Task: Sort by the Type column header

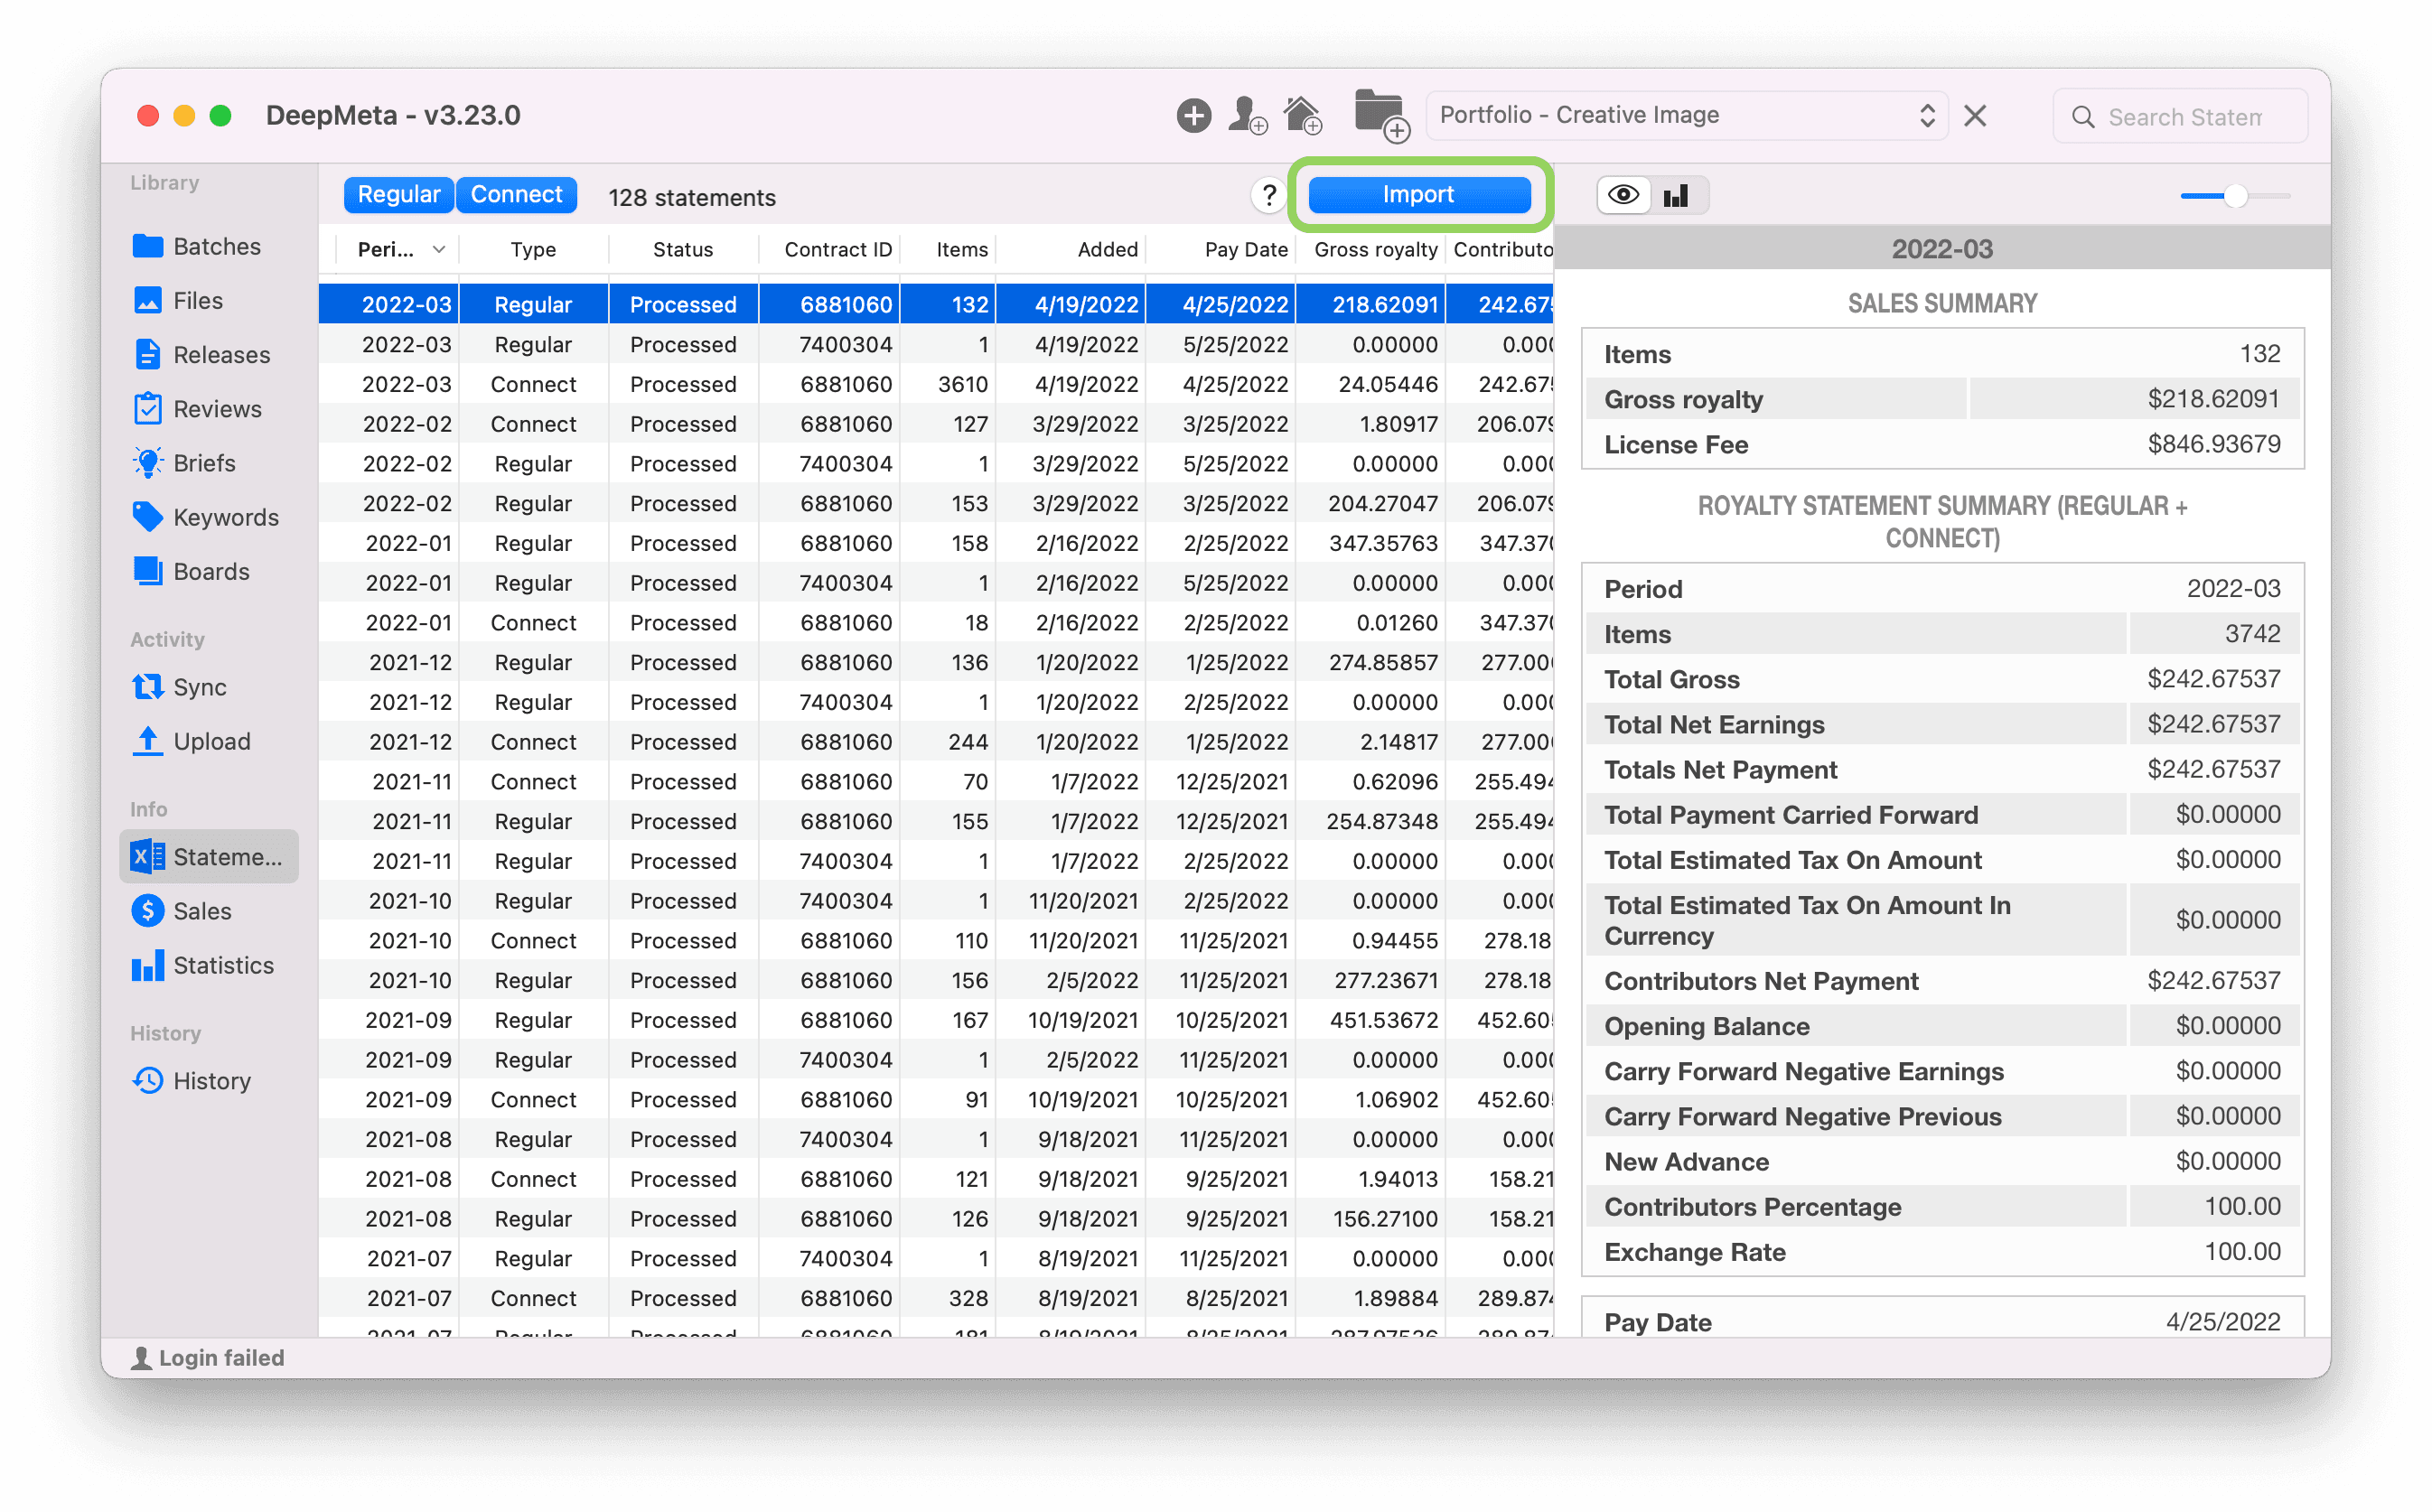Action: point(533,249)
